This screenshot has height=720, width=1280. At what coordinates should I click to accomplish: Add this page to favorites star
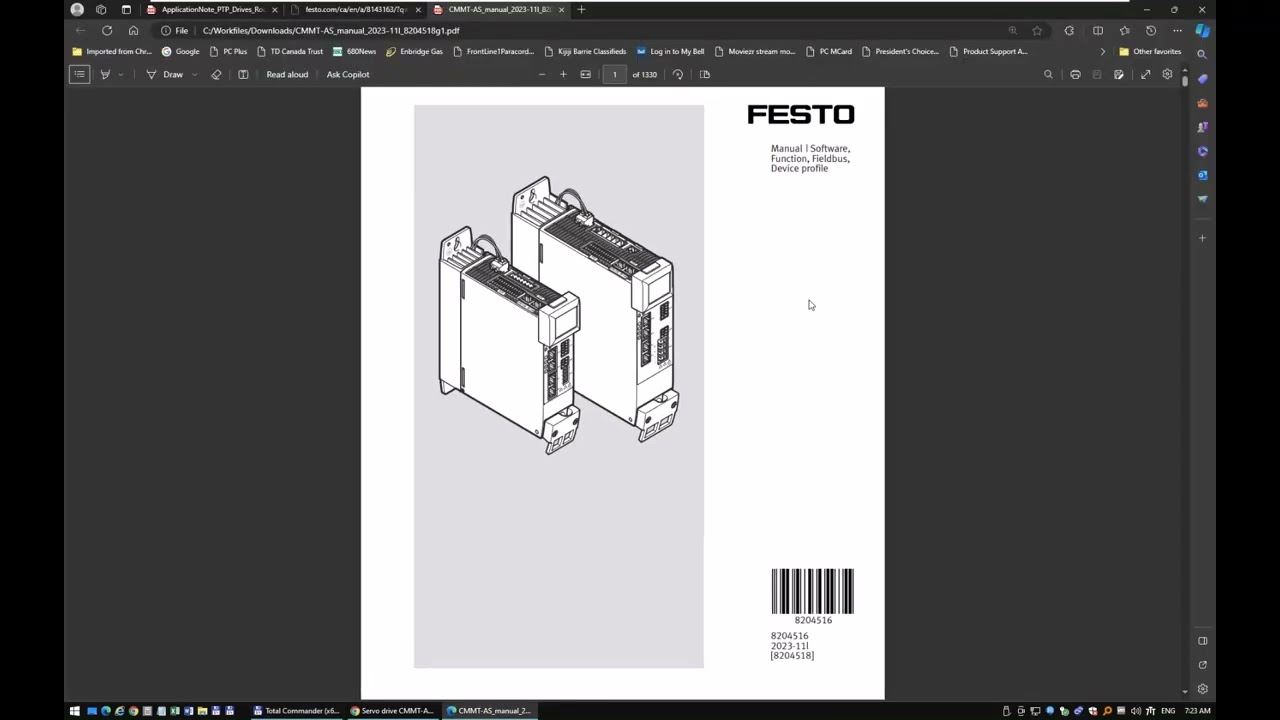coord(1037,30)
